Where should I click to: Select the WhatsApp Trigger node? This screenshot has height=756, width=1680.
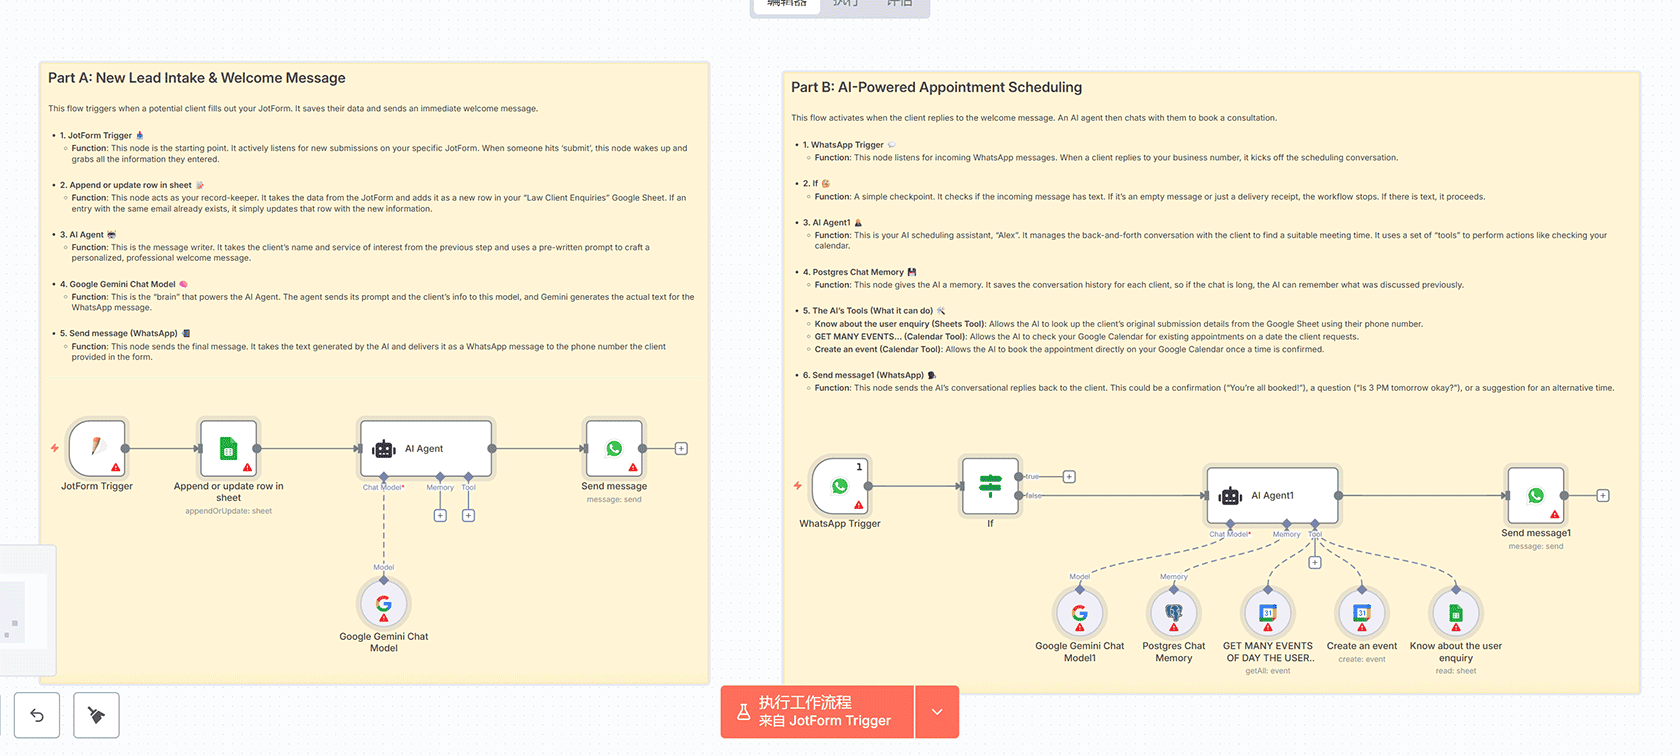(840, 486)
